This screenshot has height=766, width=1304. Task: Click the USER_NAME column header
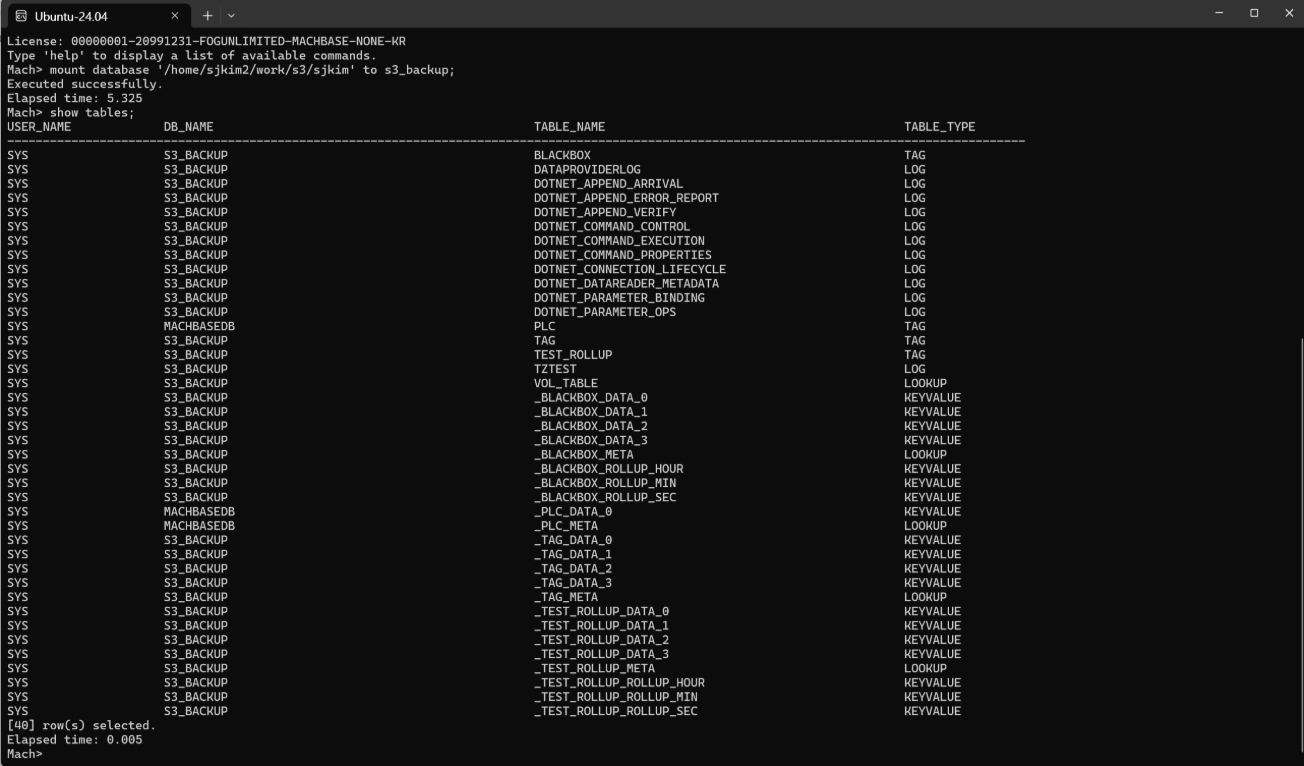click(x=39, y=127)
